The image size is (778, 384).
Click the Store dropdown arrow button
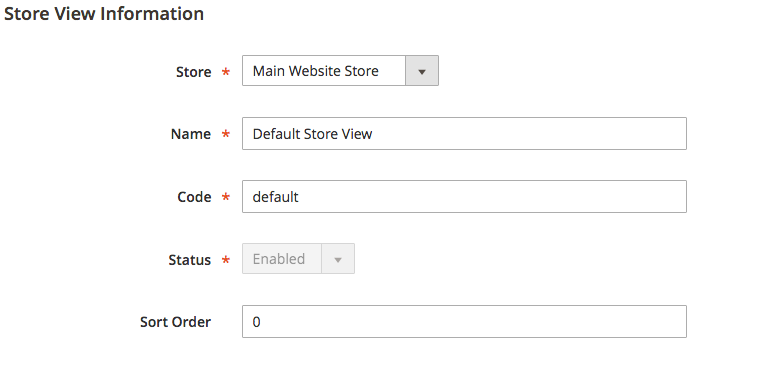pos(422,71)
